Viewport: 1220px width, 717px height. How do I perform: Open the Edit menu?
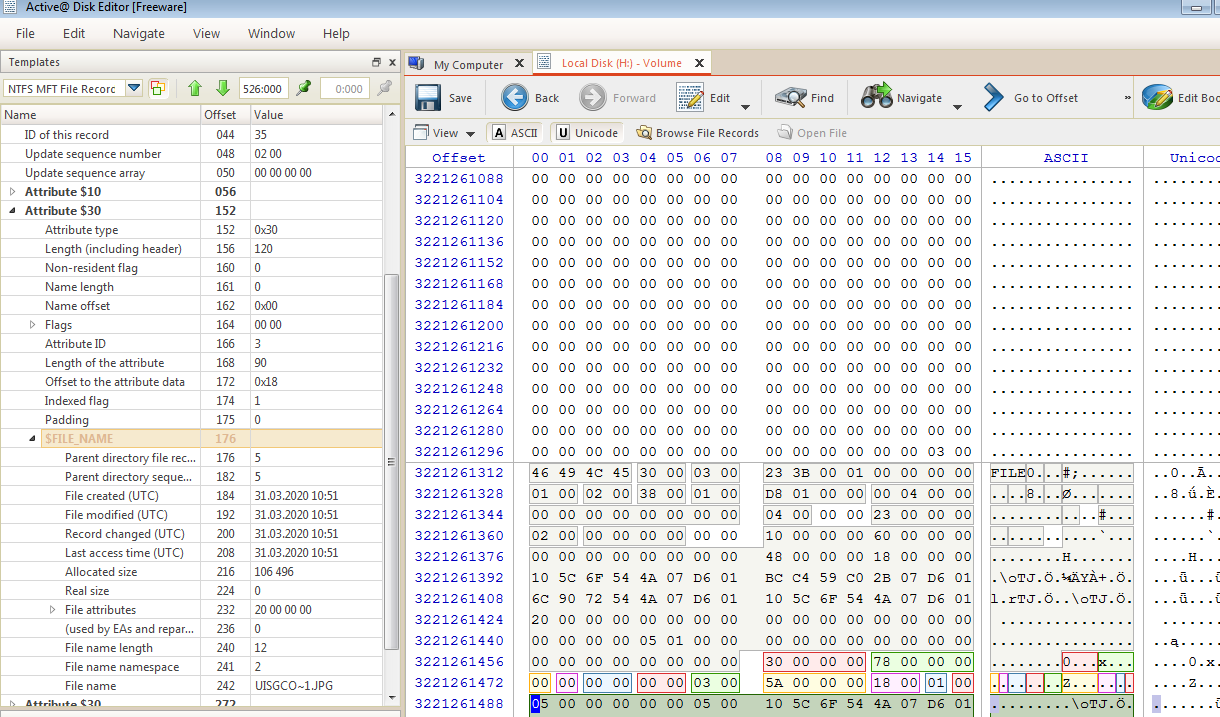pos(74,33)
